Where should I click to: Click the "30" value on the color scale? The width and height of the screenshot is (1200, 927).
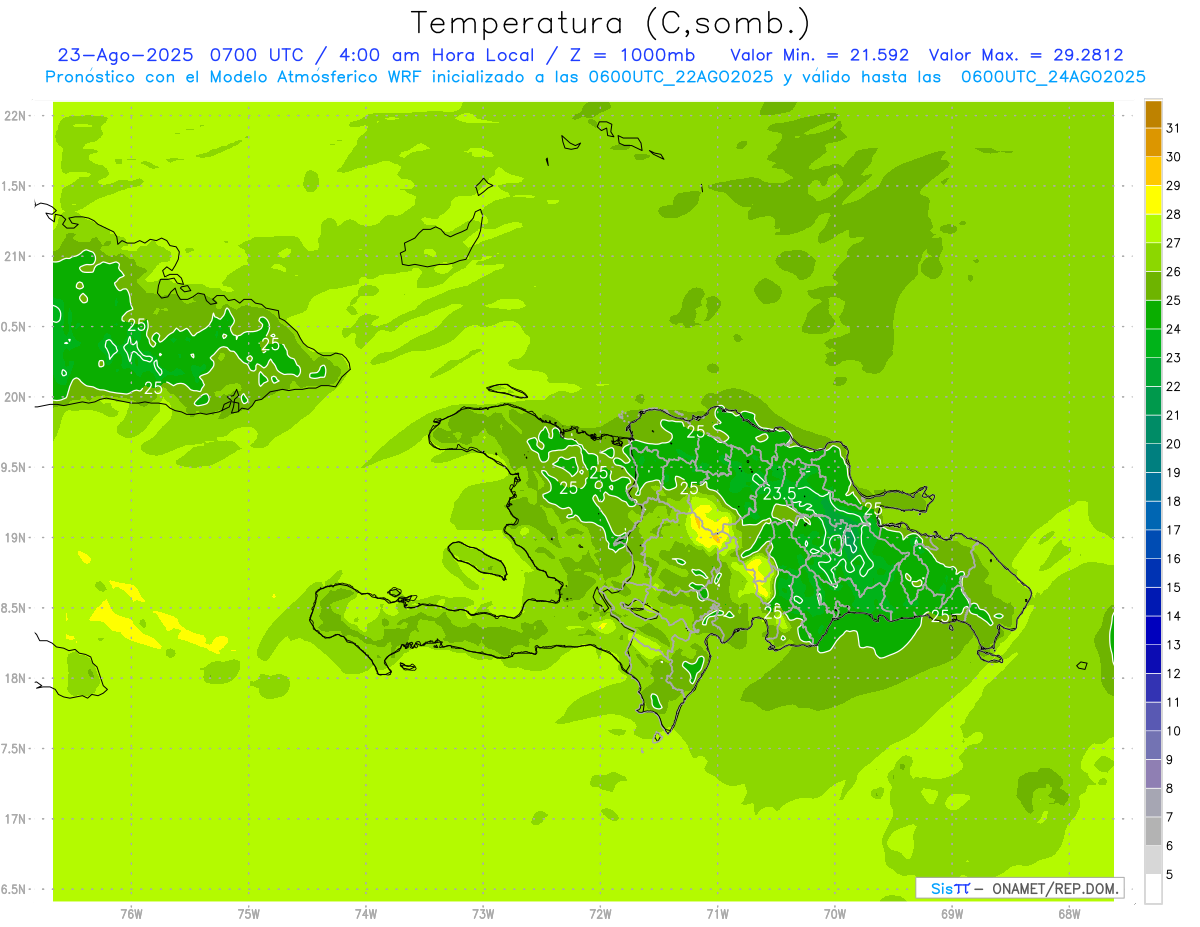coord(1174,157)
